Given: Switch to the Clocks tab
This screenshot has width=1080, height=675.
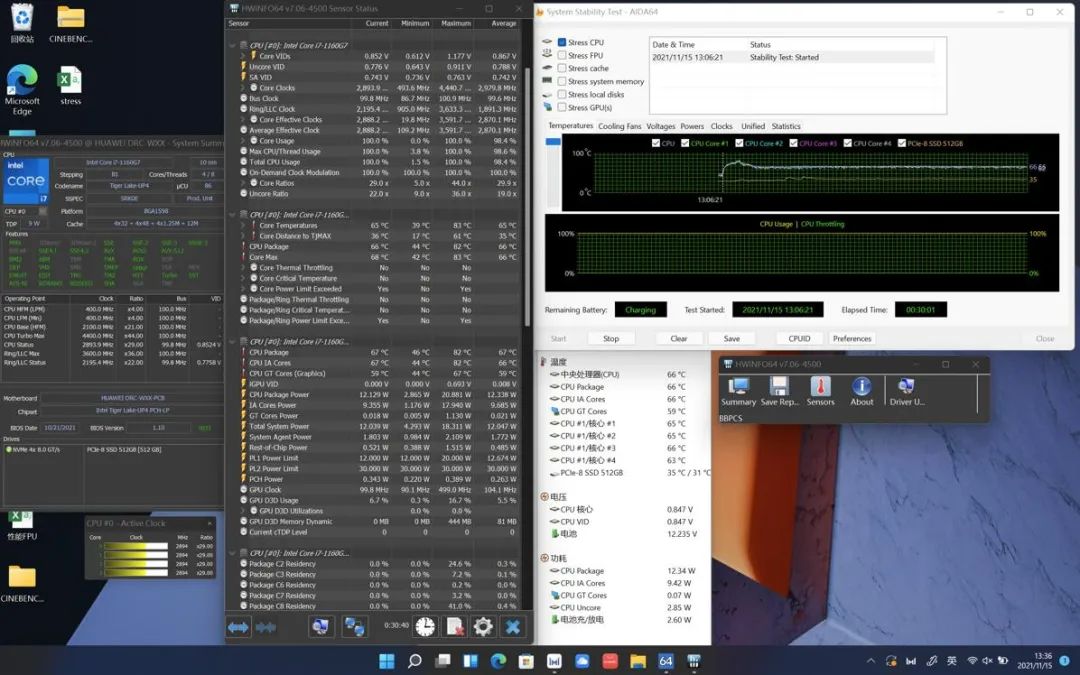Looking at the screenshot, I should (x=721, y=126).
